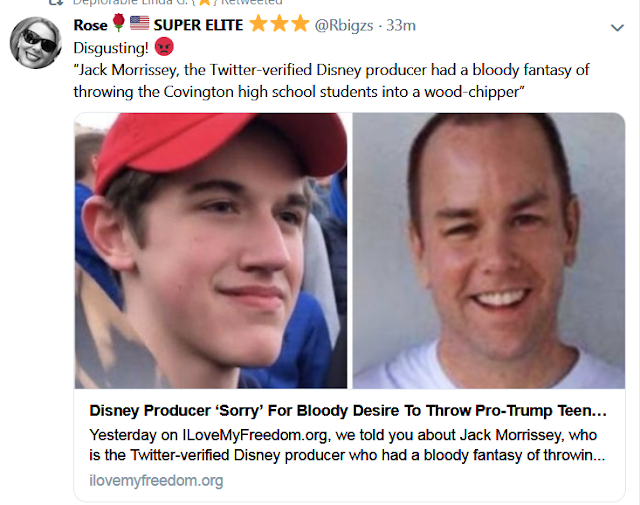Image resolution: width=640 pixels, height=505 pixels.
Task: Open the smiling man in white shirt photo
Action: point(489,250)
